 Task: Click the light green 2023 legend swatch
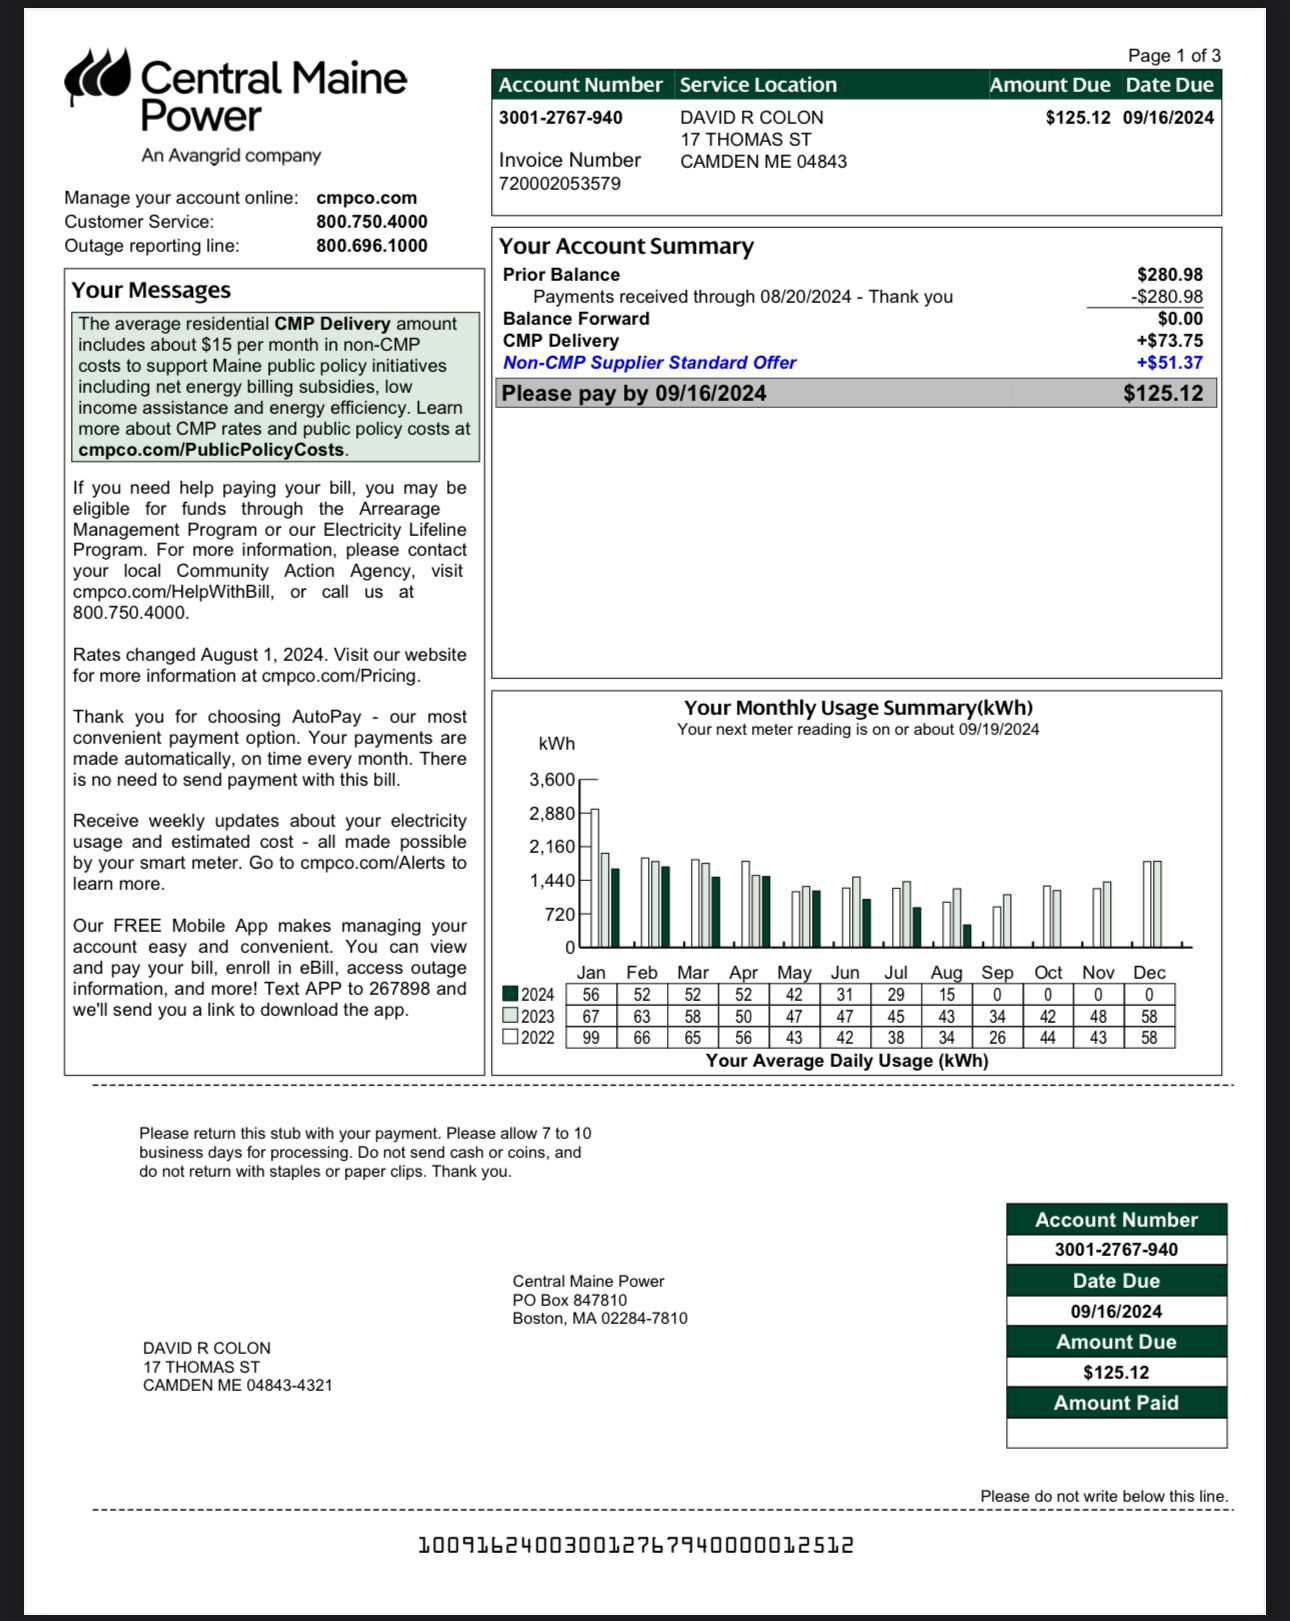[510, 1015]
